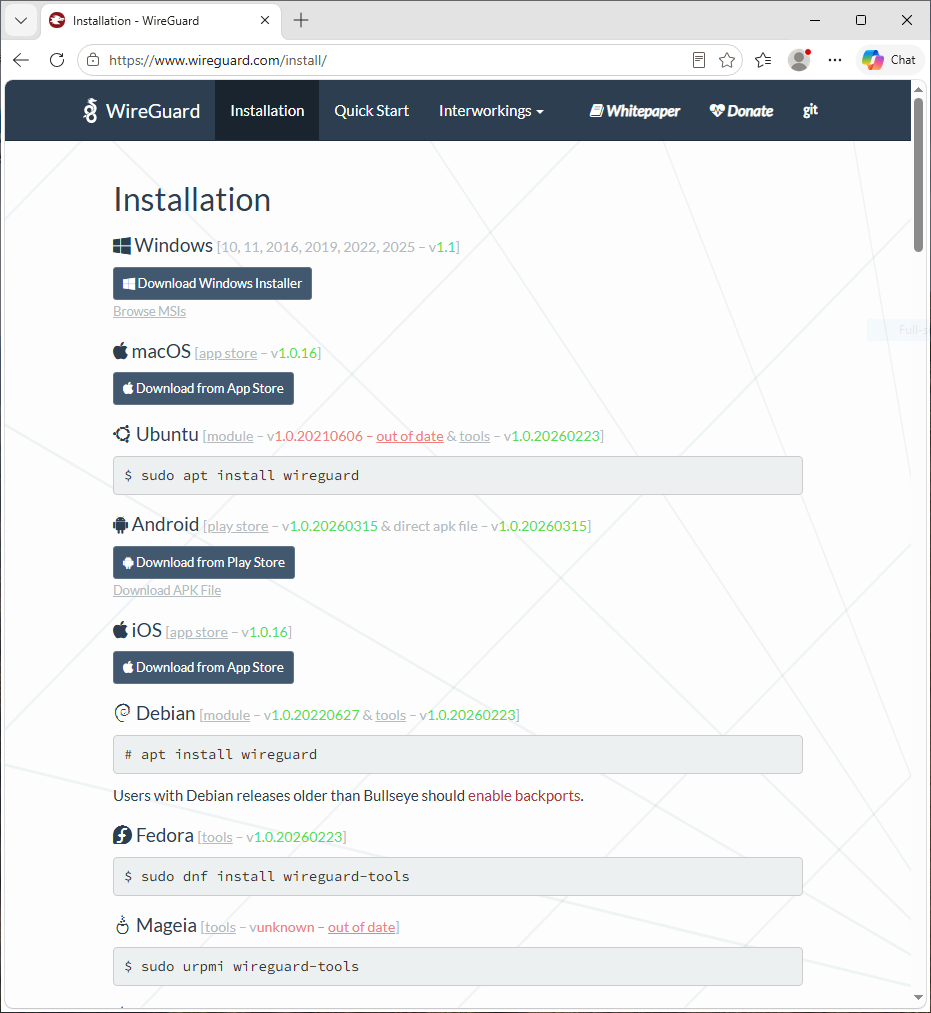This screenshot has width=931, height=1013.
Task: Click macOS Download from App Store button
Action: pyautogui.click(x=204, y=388)
